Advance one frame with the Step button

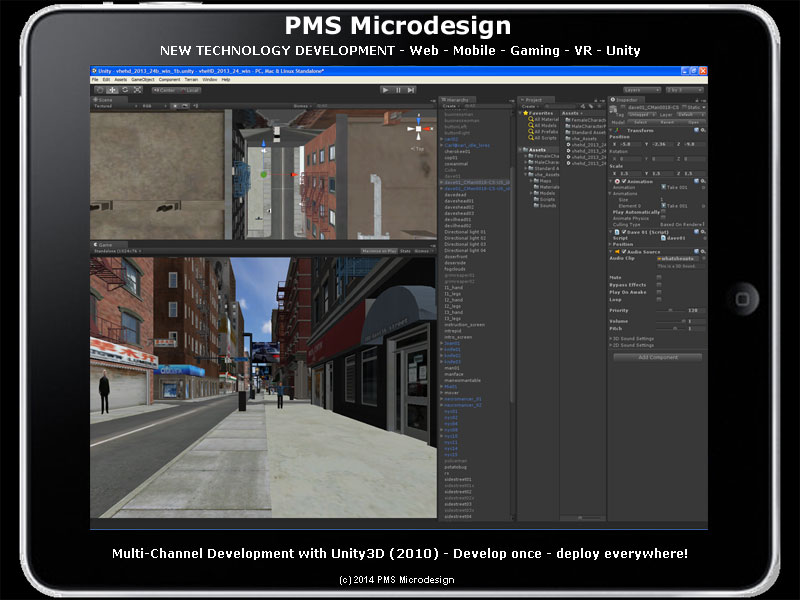pos(411,90)
